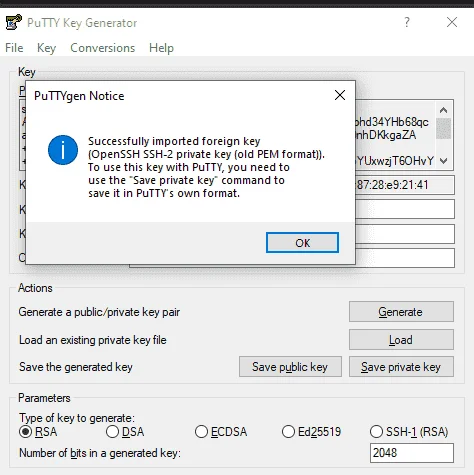Click the question mark help button
Viewport: 474px width, 475px height.
(x=407, y=22)
